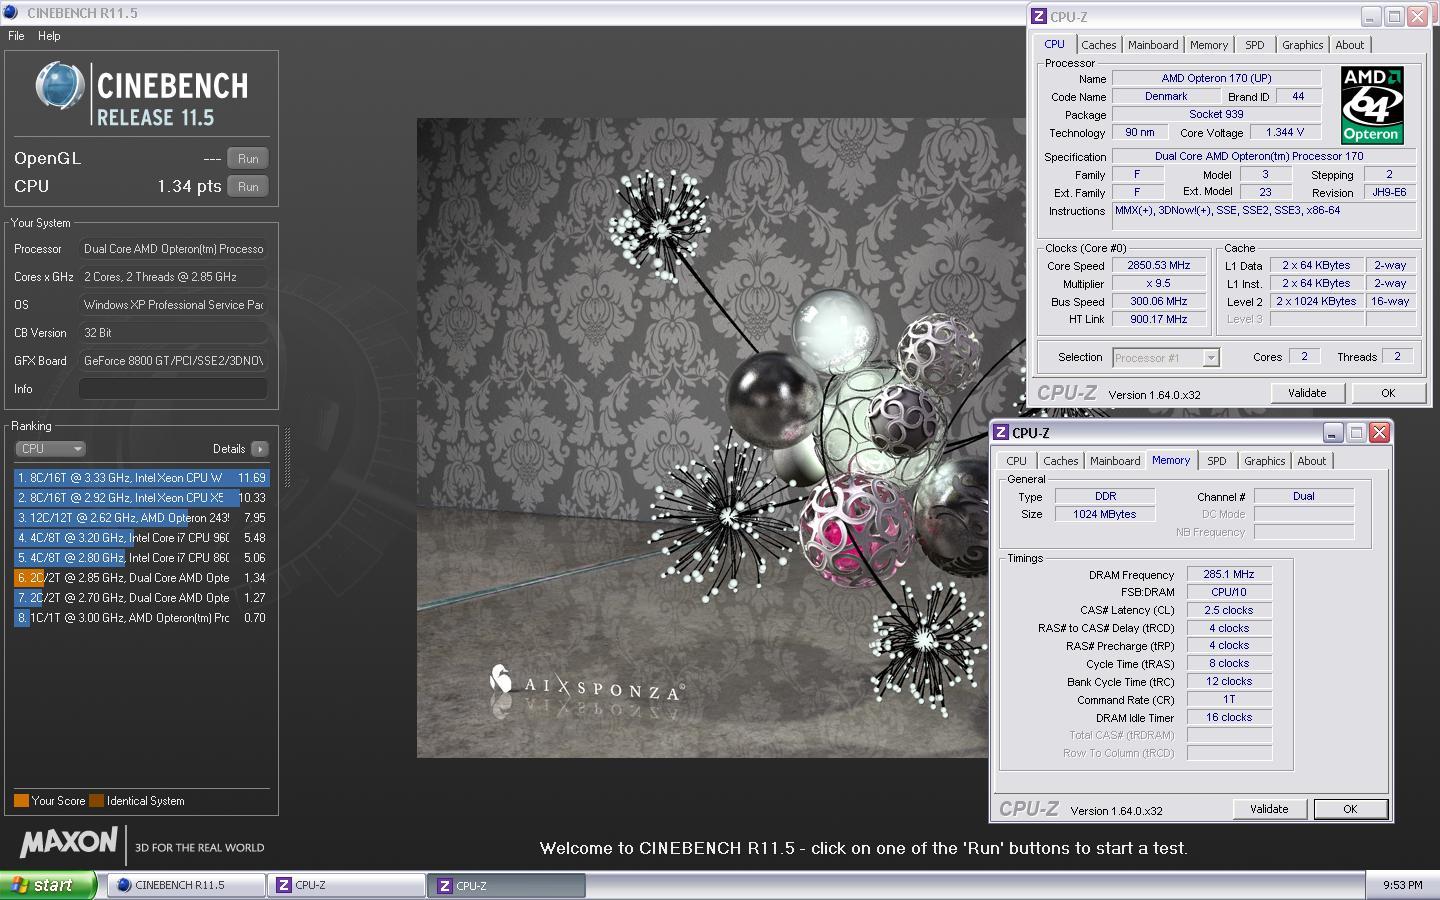Viewport: 1440px width, 900px height.
Task: Click the Core Speed value 2850.53 MHz
Action: (1159, 266)
